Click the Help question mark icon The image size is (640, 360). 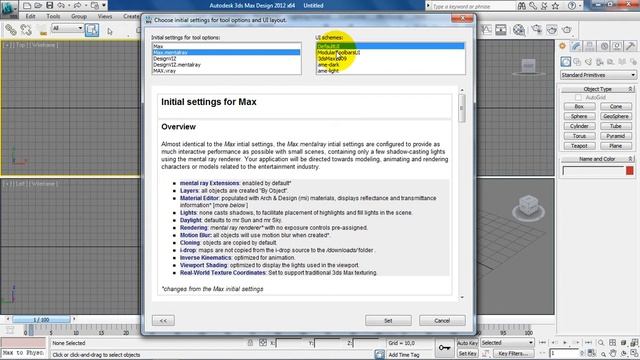pyautogui.click(x=572, y=6)
